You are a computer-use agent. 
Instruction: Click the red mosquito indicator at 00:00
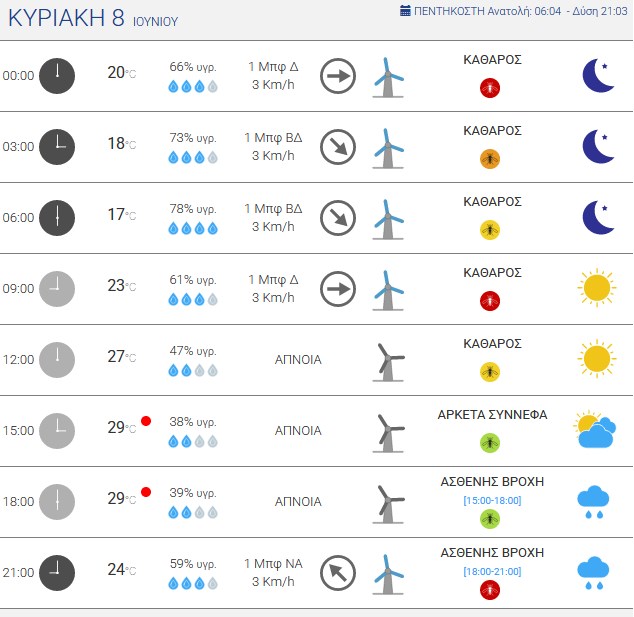[490, 88]
